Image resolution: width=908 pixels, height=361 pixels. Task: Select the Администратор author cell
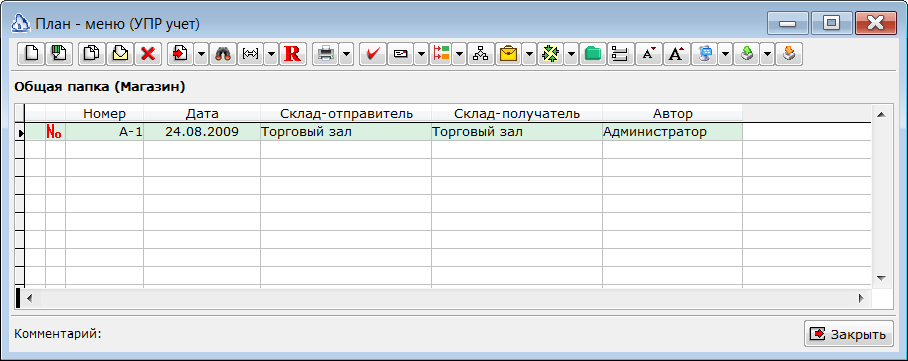(672, 132)
